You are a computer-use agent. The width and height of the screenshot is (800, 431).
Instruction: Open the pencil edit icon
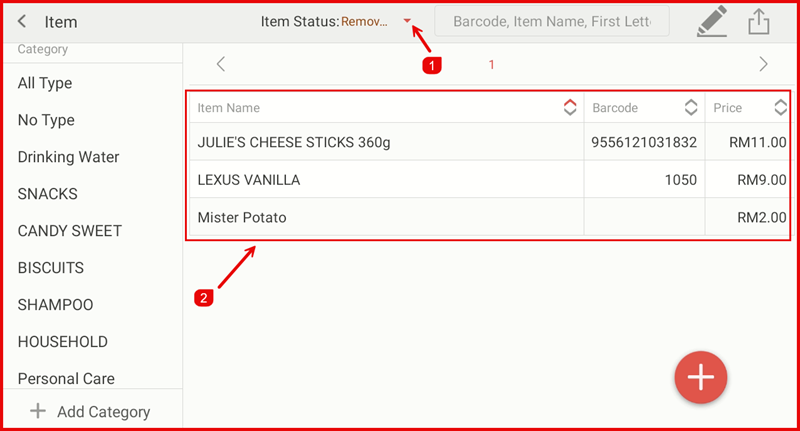pyautogui.click(x=712, y=22)
